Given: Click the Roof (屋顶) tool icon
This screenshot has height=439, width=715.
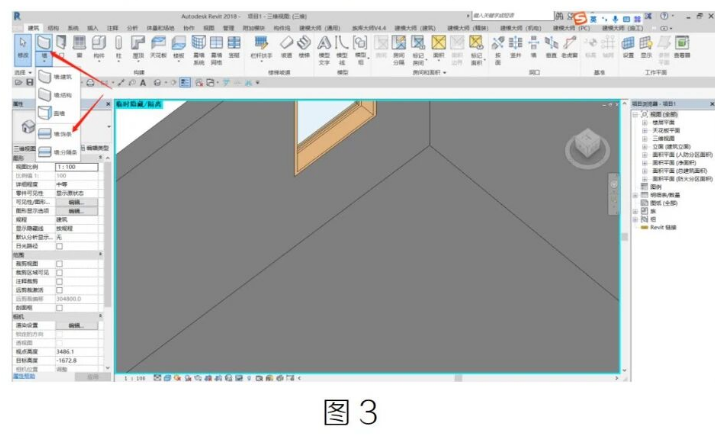Looking at the screenshot, I should (138, 43).
